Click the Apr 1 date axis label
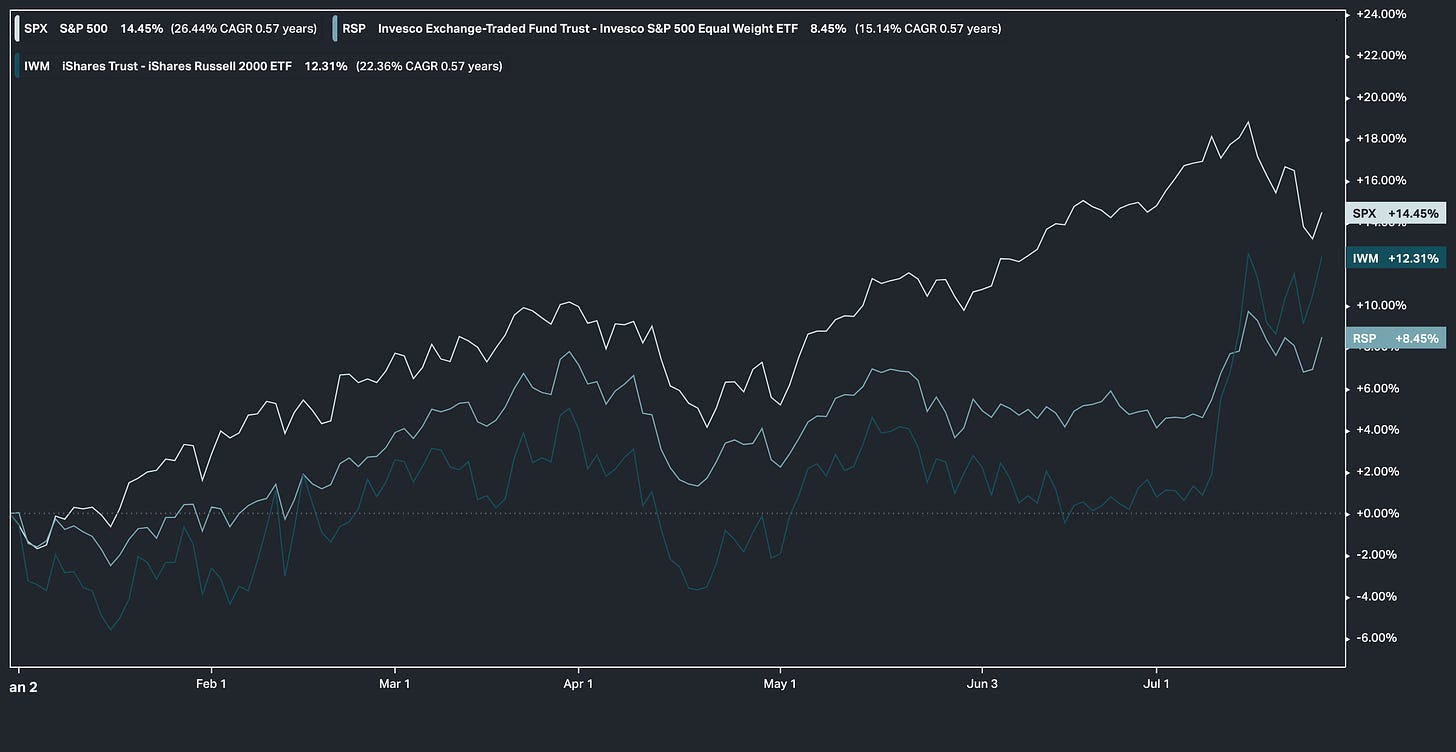The height and width of the screenshot is (752, 1456). (578, 685)
